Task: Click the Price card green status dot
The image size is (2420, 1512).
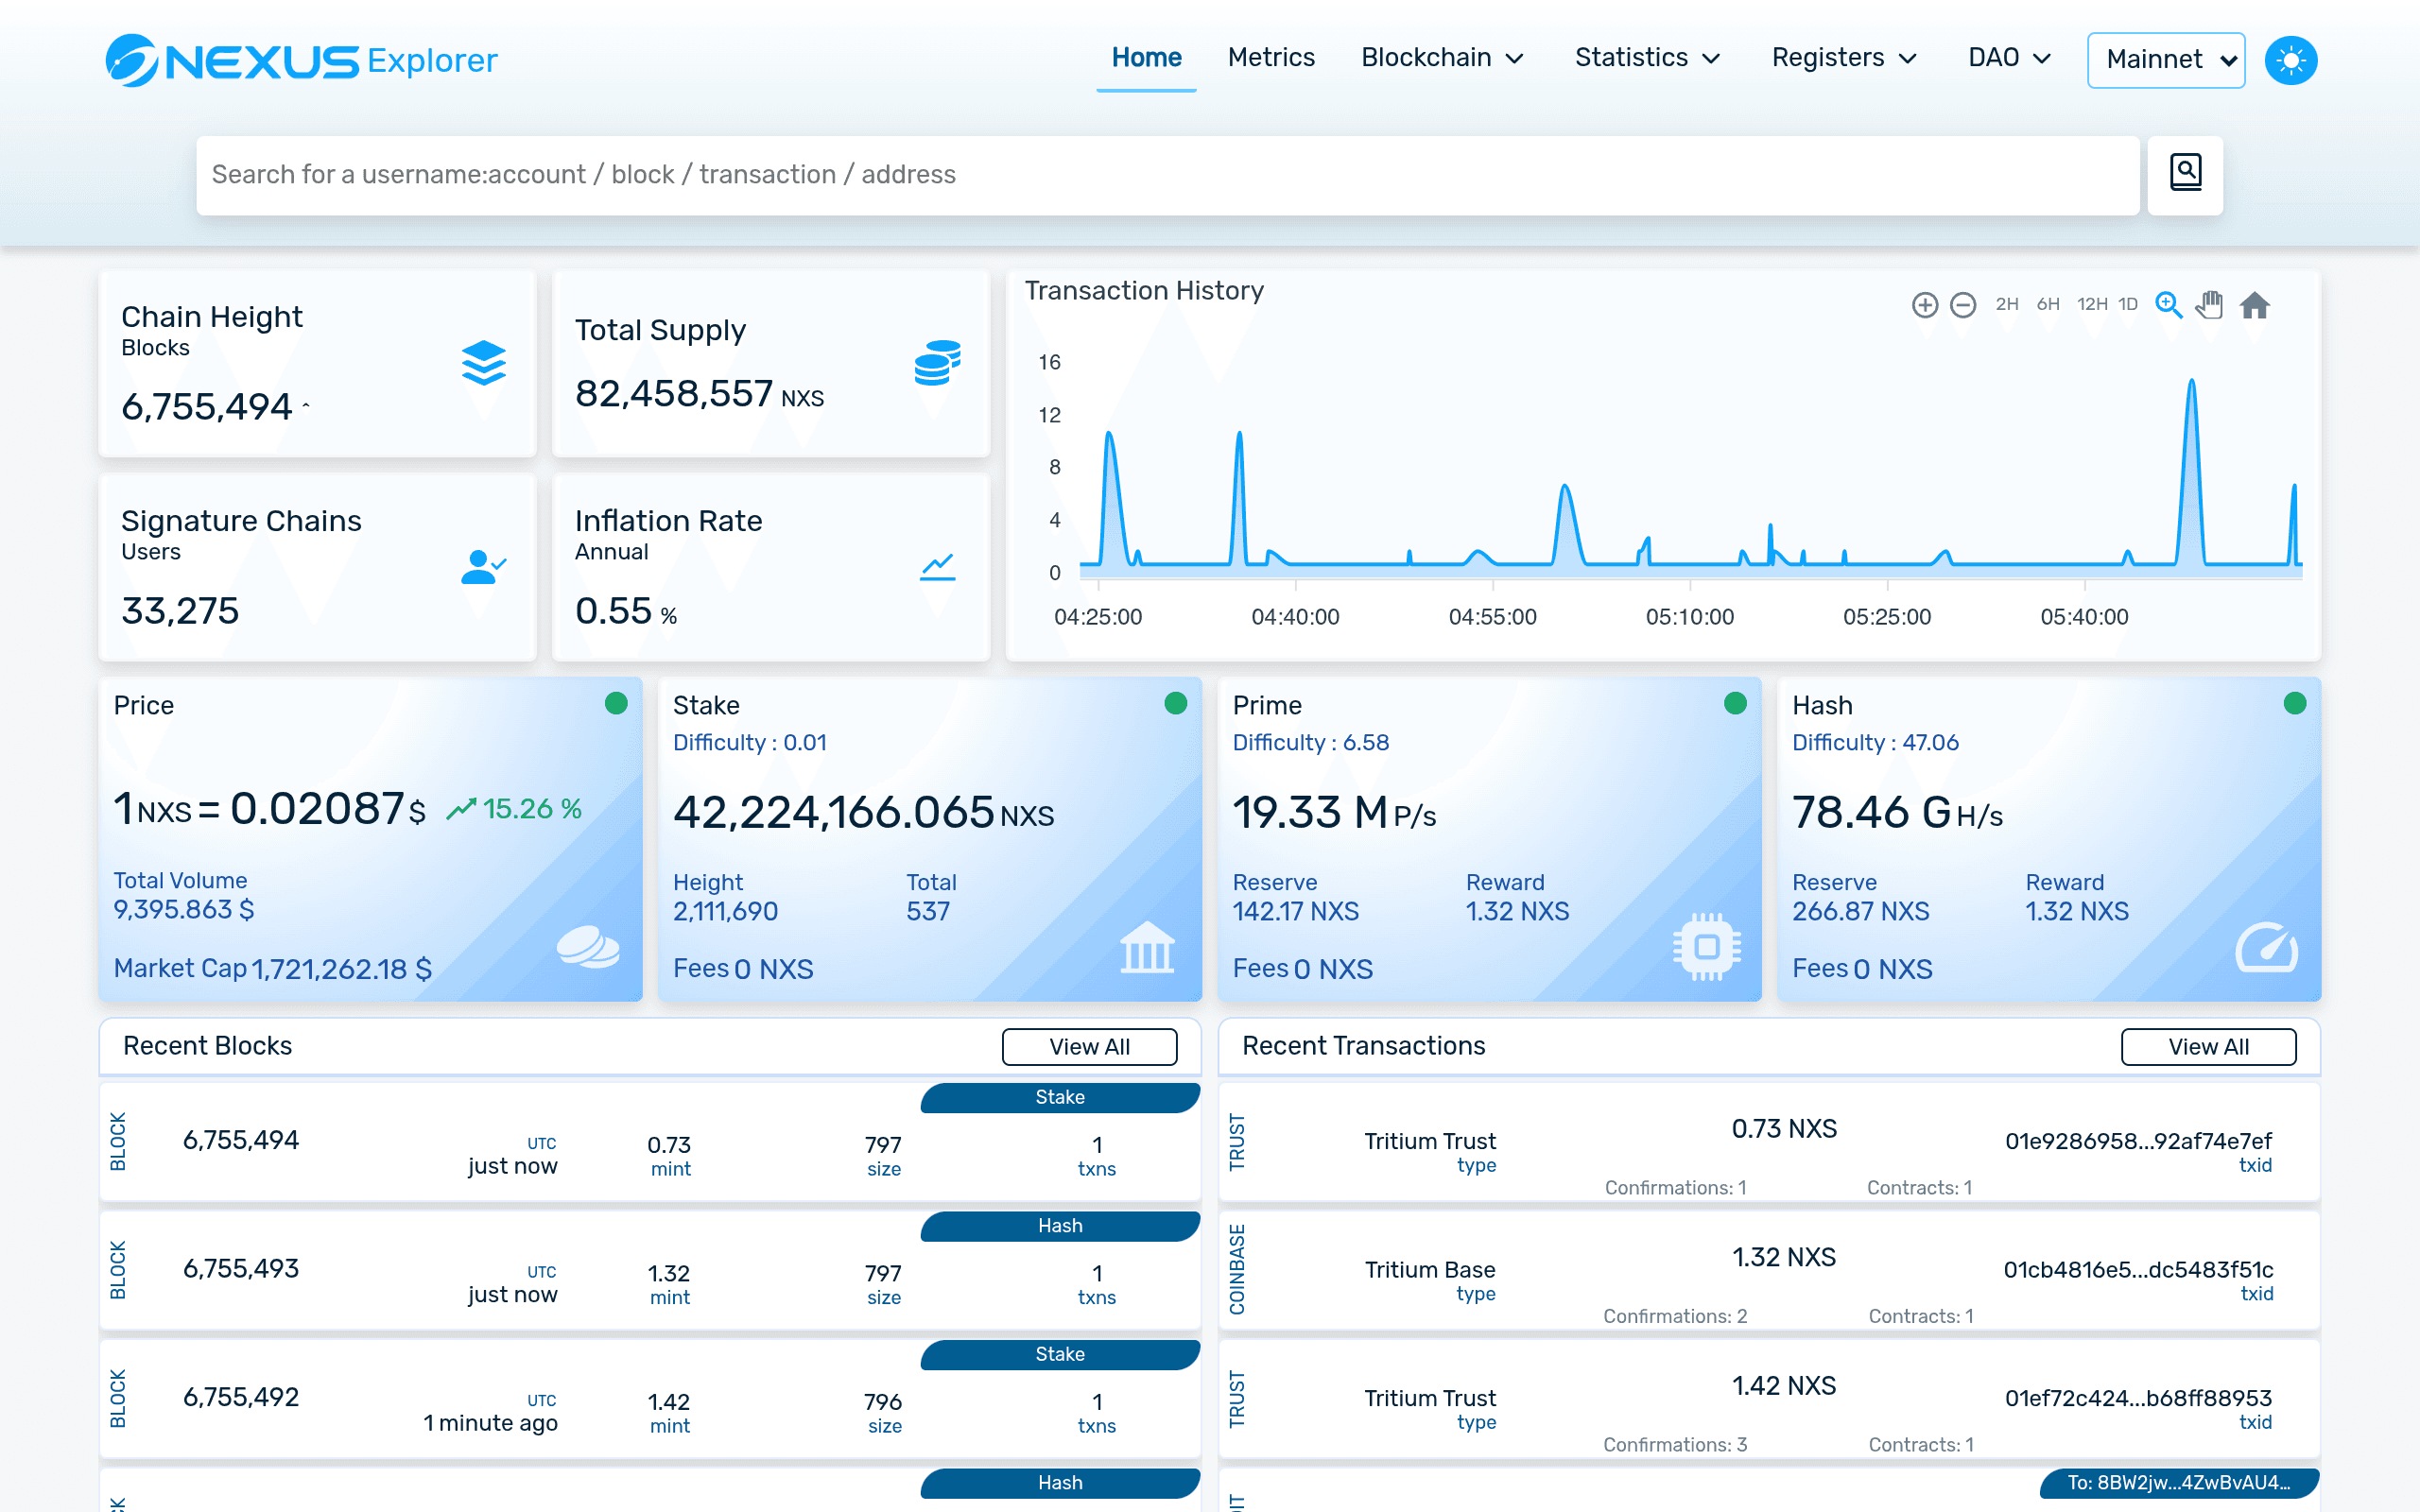Action: (616, 703)
